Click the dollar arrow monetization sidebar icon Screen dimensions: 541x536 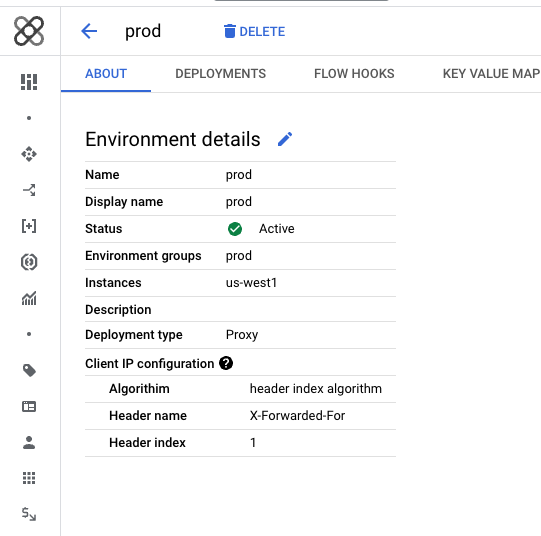coord(29,514)
